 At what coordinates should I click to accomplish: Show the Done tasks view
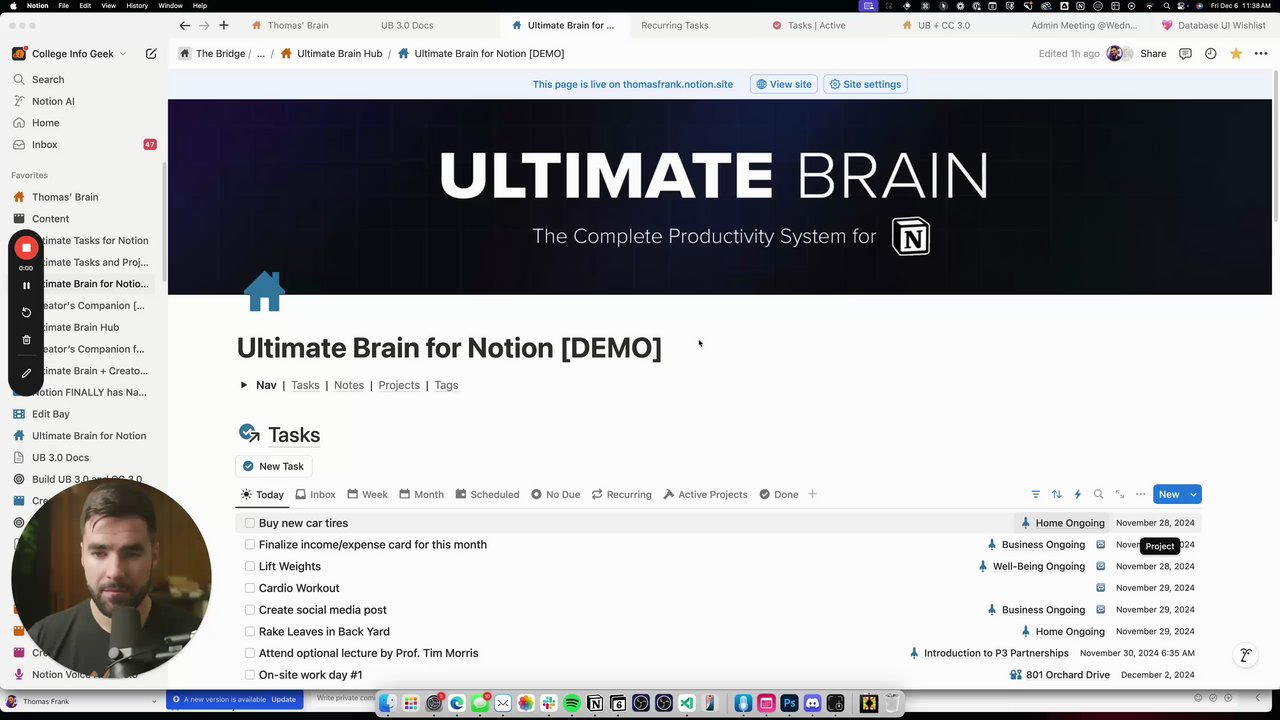click(778, 494)
